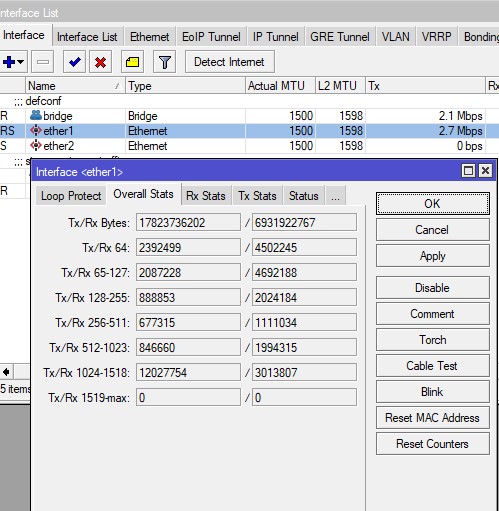Open the Status tab
Viewport: 499px width, 511px height.
pyautogui.click(x=304, y=196)
